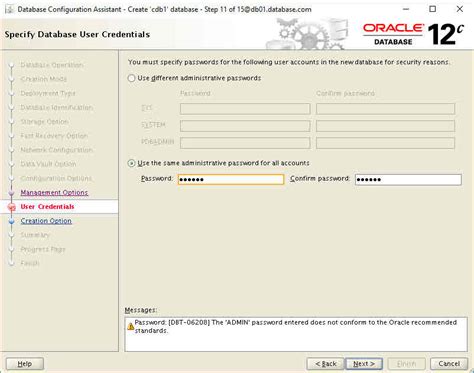The image size is (474, 373).
Task: Click the Confirm password input field
Action: (408, 179)
